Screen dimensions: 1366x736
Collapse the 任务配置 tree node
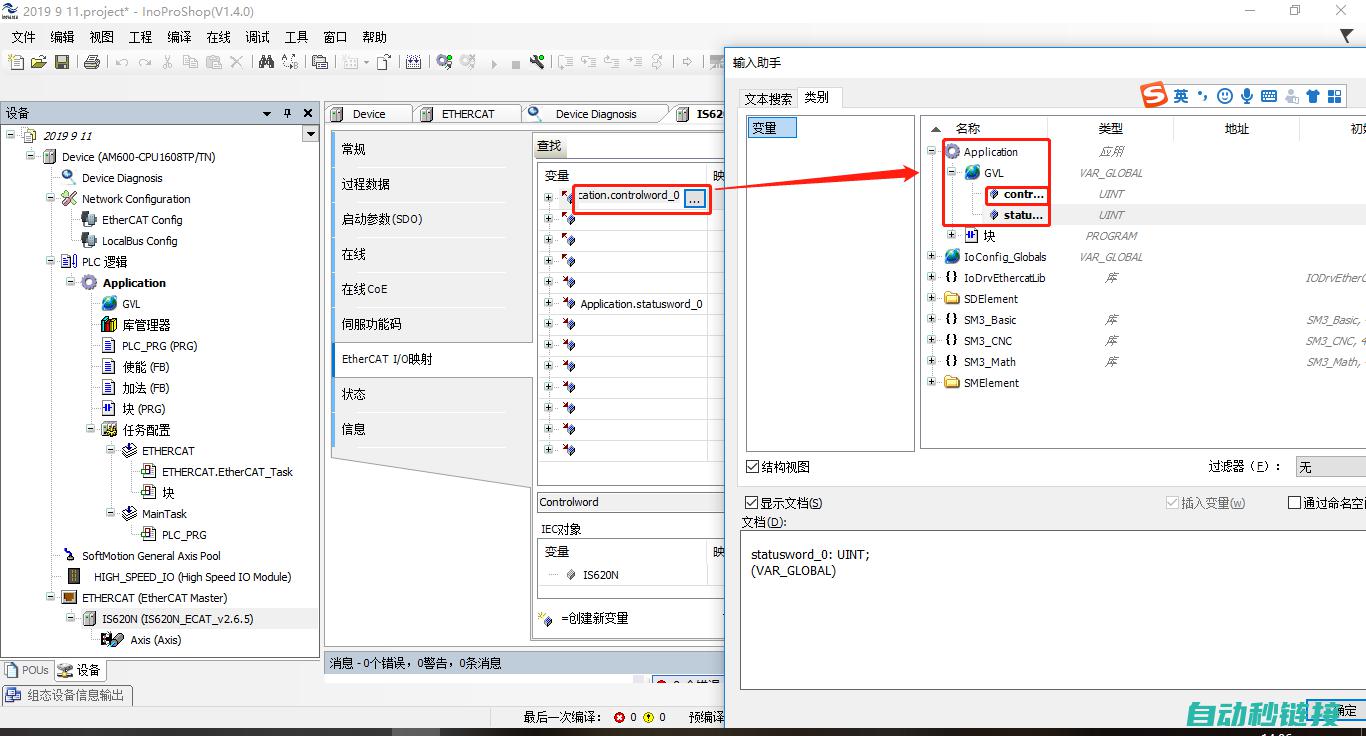[91, 430]
